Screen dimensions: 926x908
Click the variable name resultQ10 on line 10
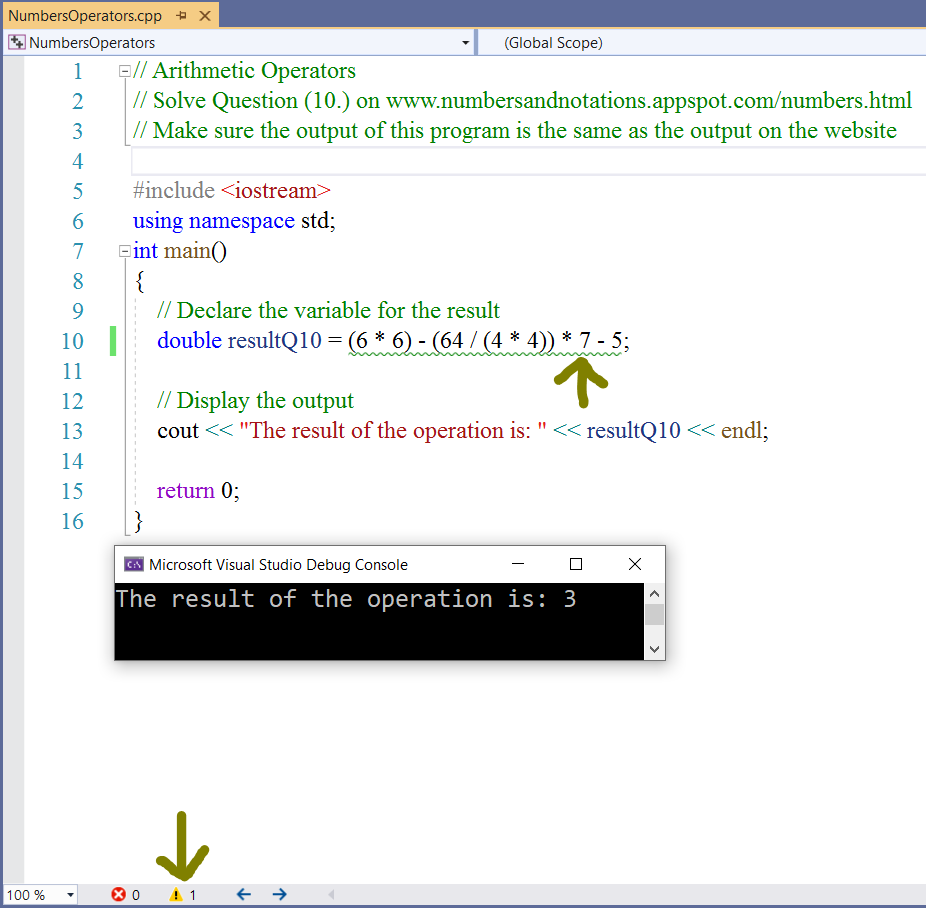275,341
